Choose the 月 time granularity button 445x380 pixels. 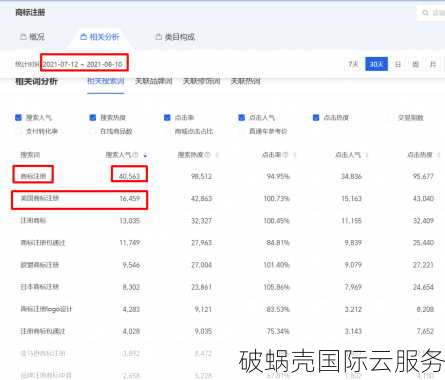(x=433, y=64)
